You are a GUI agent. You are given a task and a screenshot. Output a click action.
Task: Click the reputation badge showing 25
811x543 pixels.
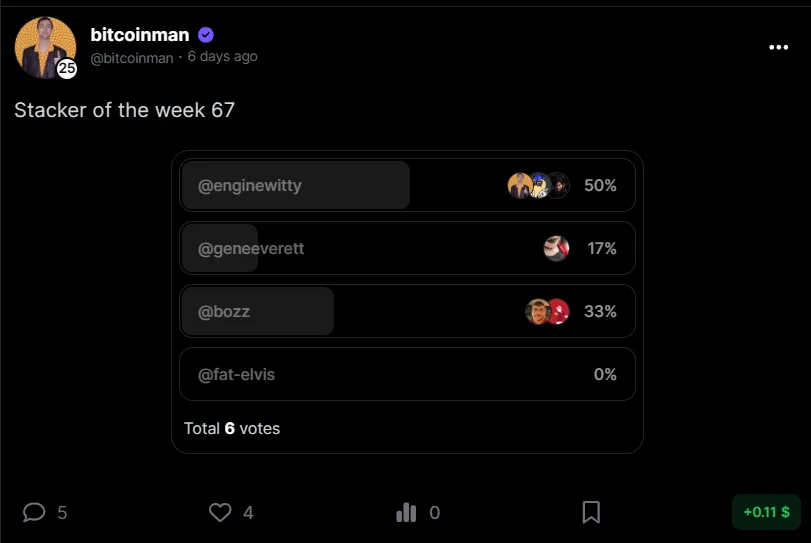point(67,68)
